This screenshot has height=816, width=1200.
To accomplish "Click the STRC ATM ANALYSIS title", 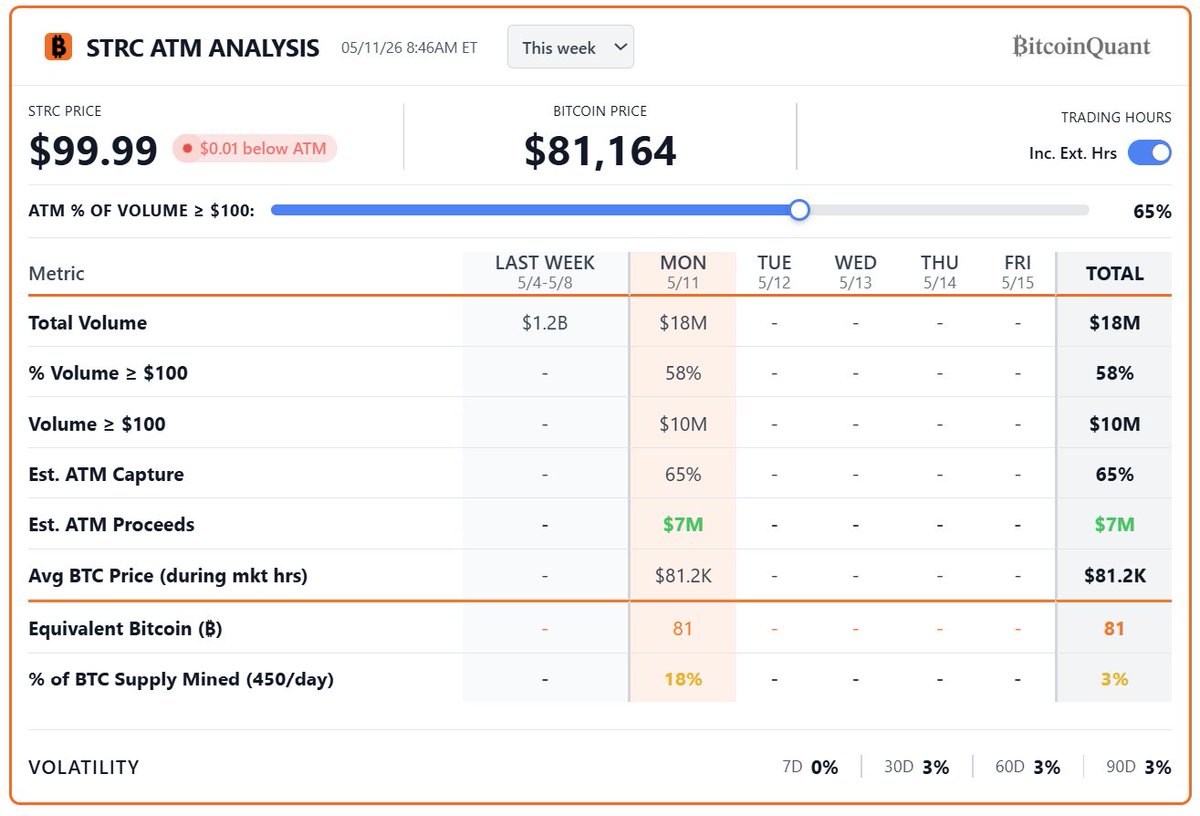I will (x=203, y=47).
